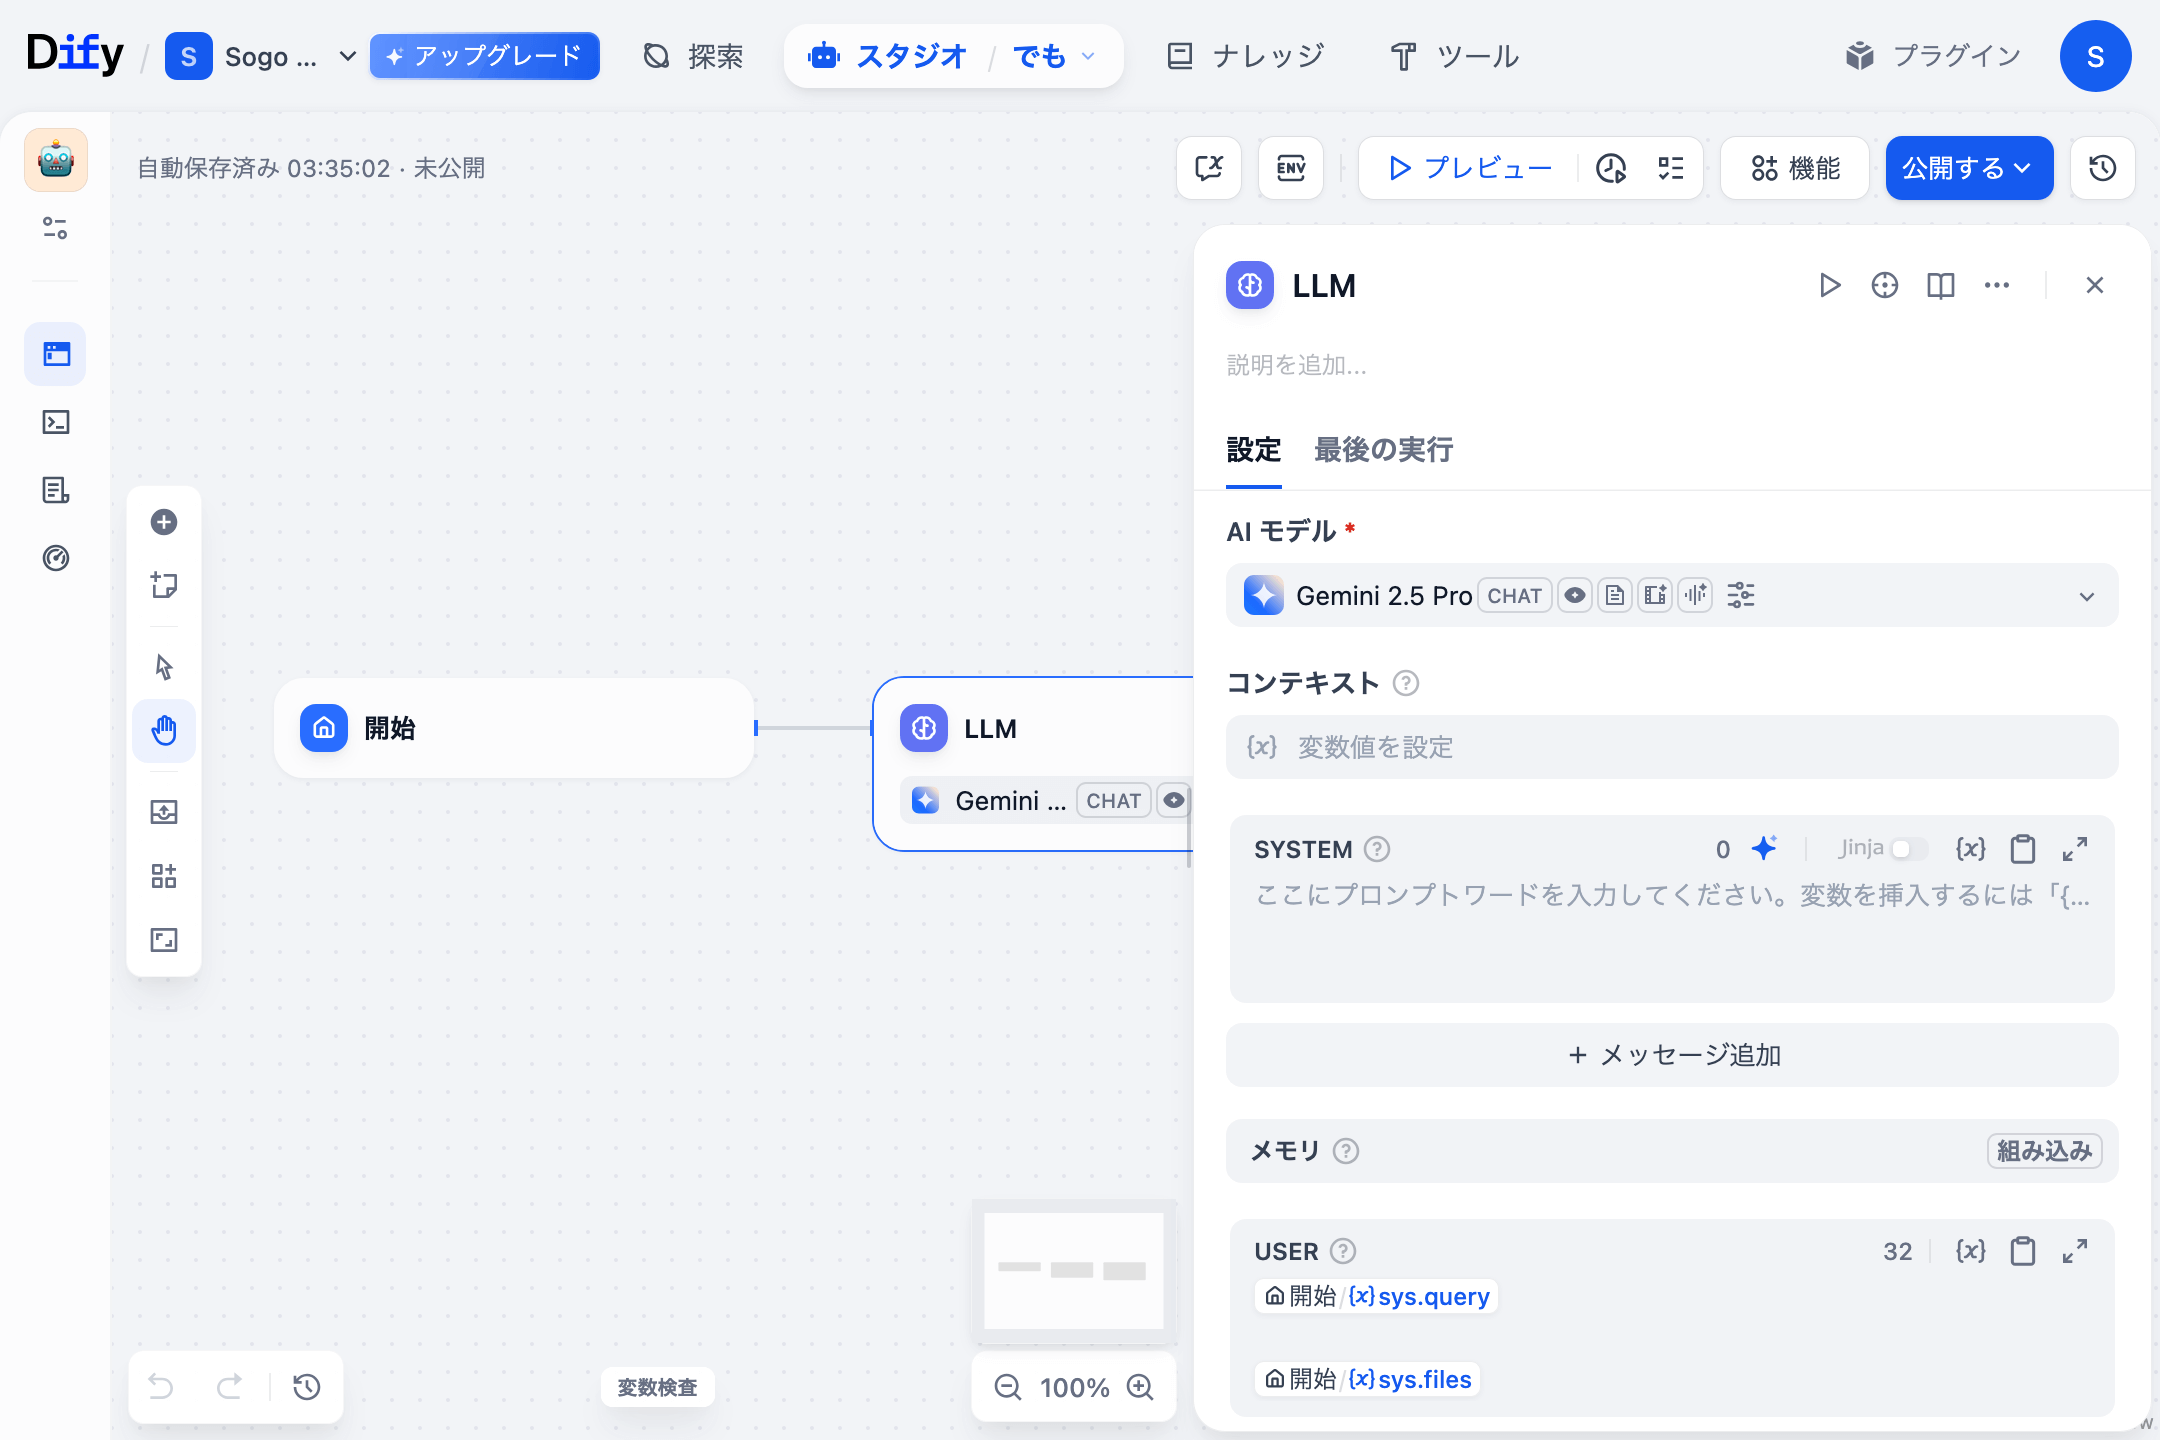Select the hand pan tool

[x=164, y=731]
